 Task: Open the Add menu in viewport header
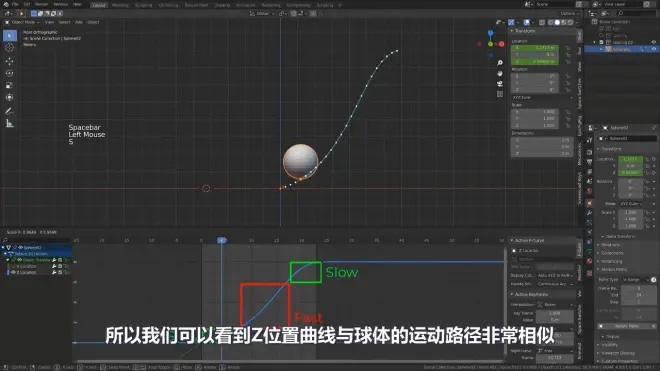[79, 22]
